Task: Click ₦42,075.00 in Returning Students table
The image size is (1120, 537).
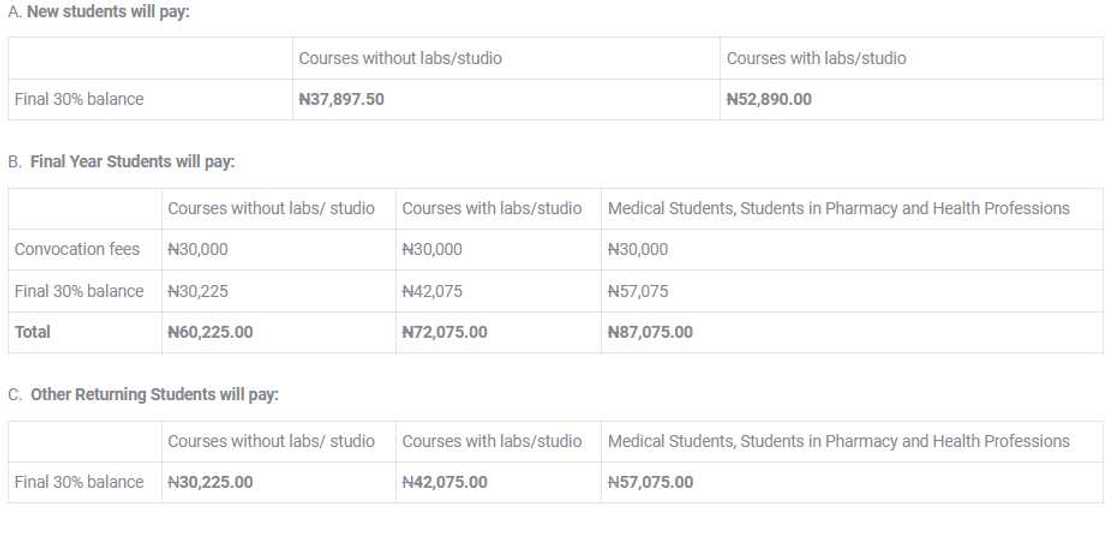Action: pyautogui.click(x=444, y=482)
